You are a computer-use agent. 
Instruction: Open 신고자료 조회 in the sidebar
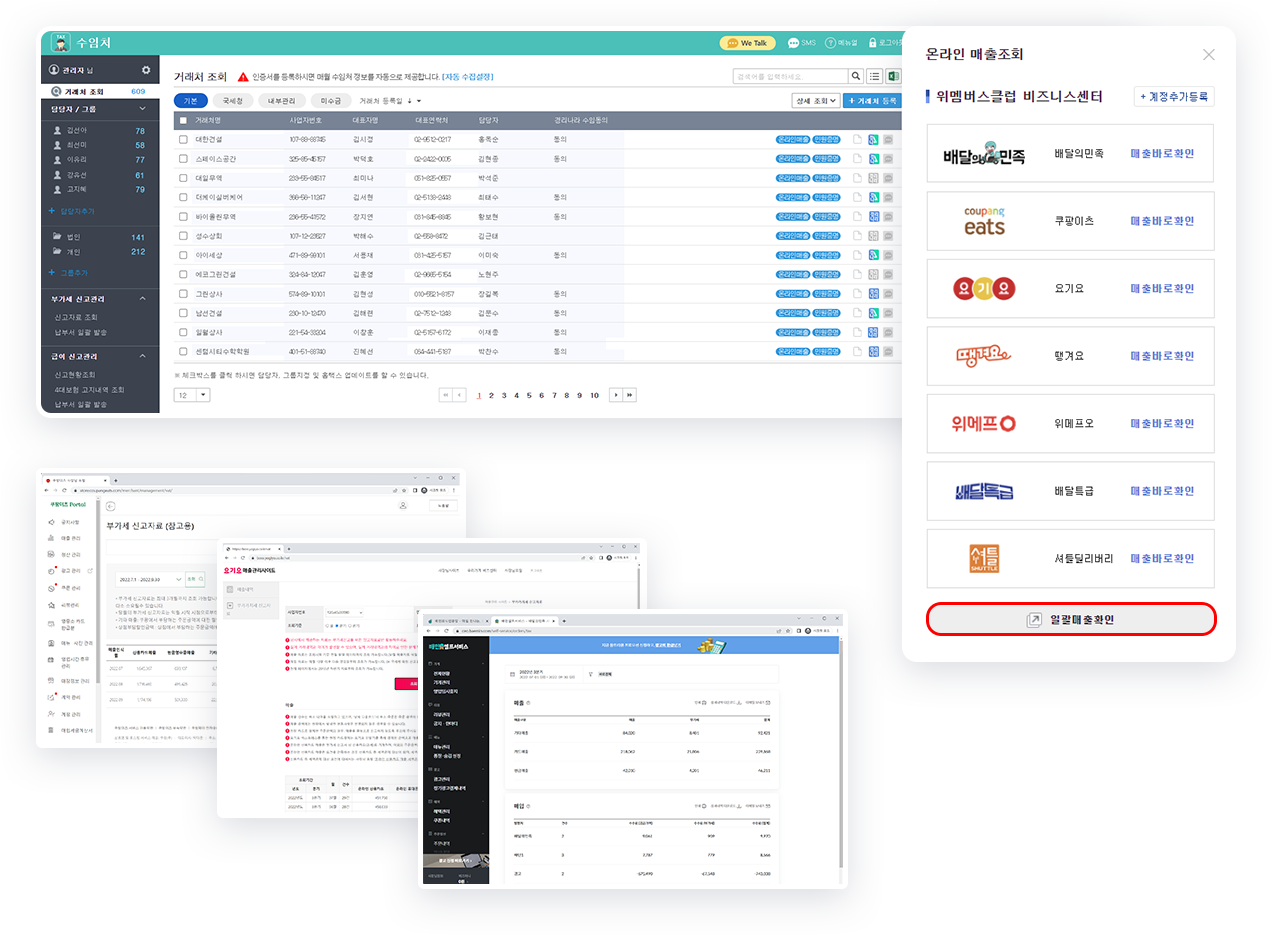(76, 317)
